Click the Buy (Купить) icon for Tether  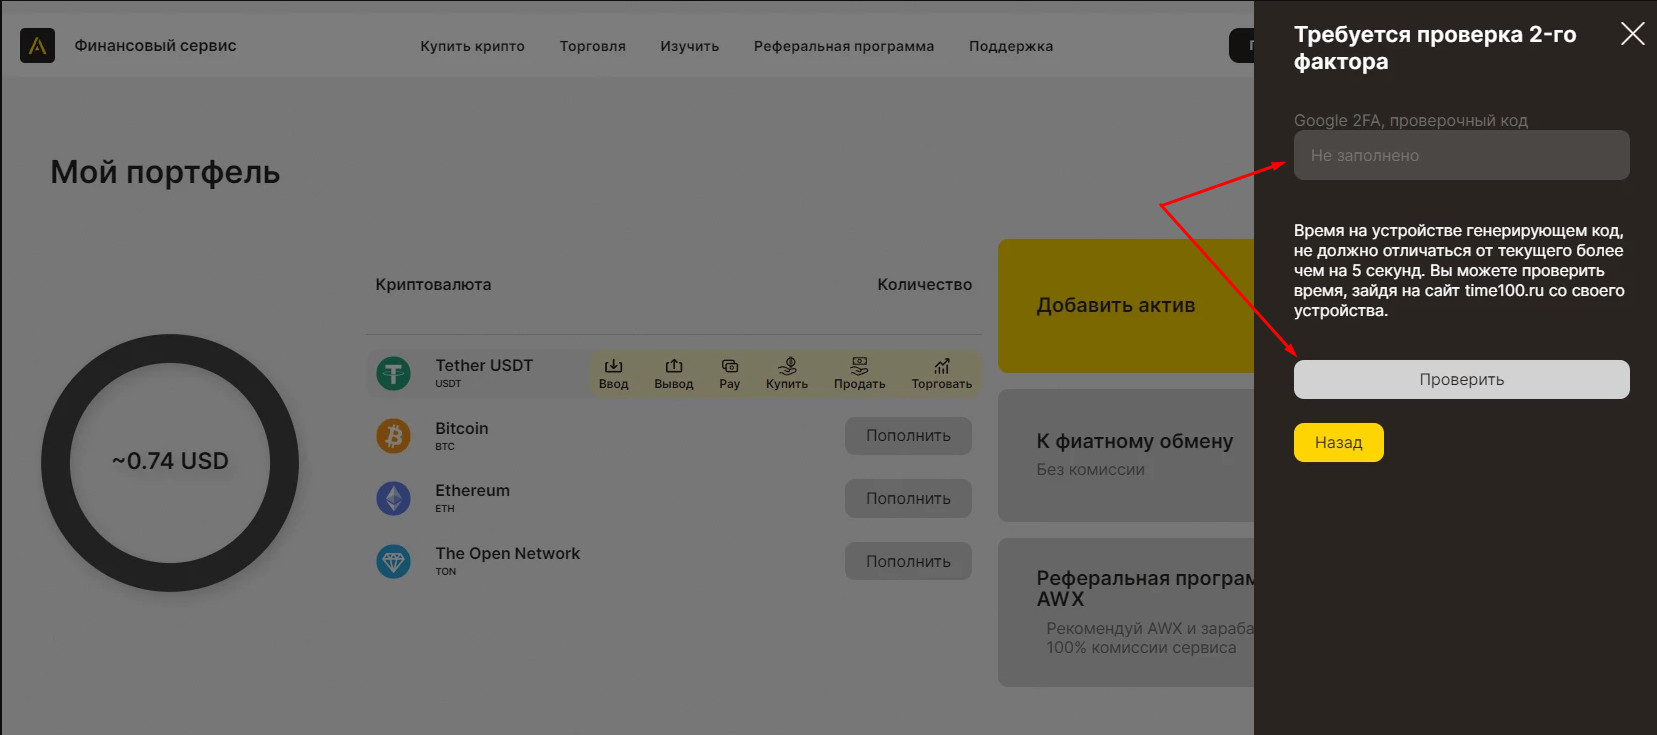[787, 367]
